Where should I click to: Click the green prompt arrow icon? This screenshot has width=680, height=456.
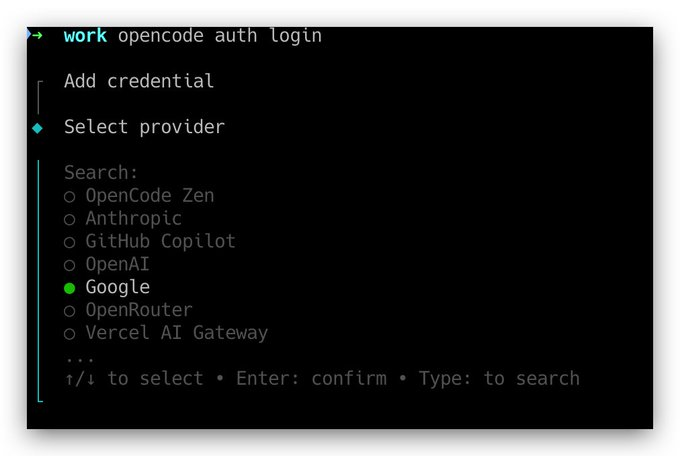pyautogui.click(x=37, y=36)
